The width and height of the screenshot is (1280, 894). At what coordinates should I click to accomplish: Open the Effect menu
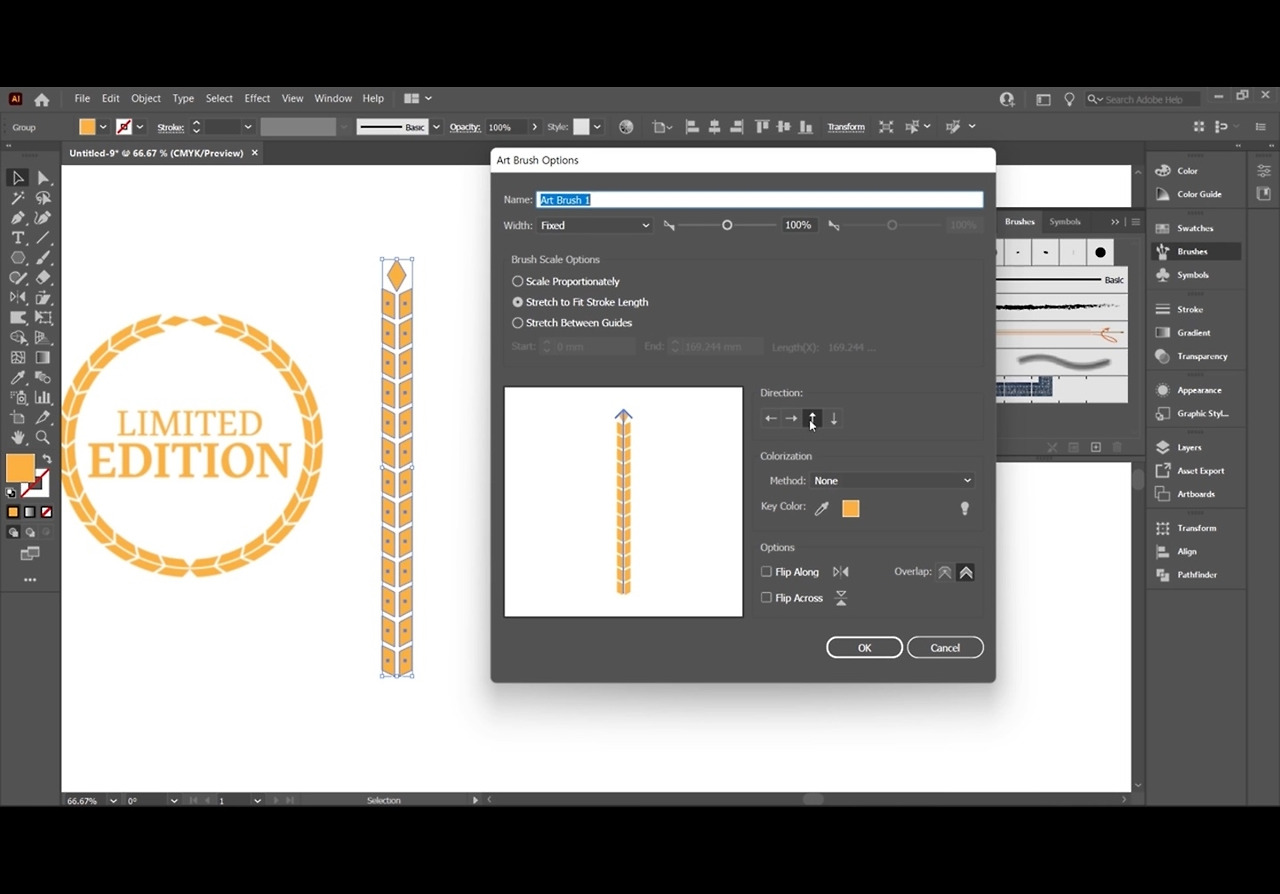[257, 99]
